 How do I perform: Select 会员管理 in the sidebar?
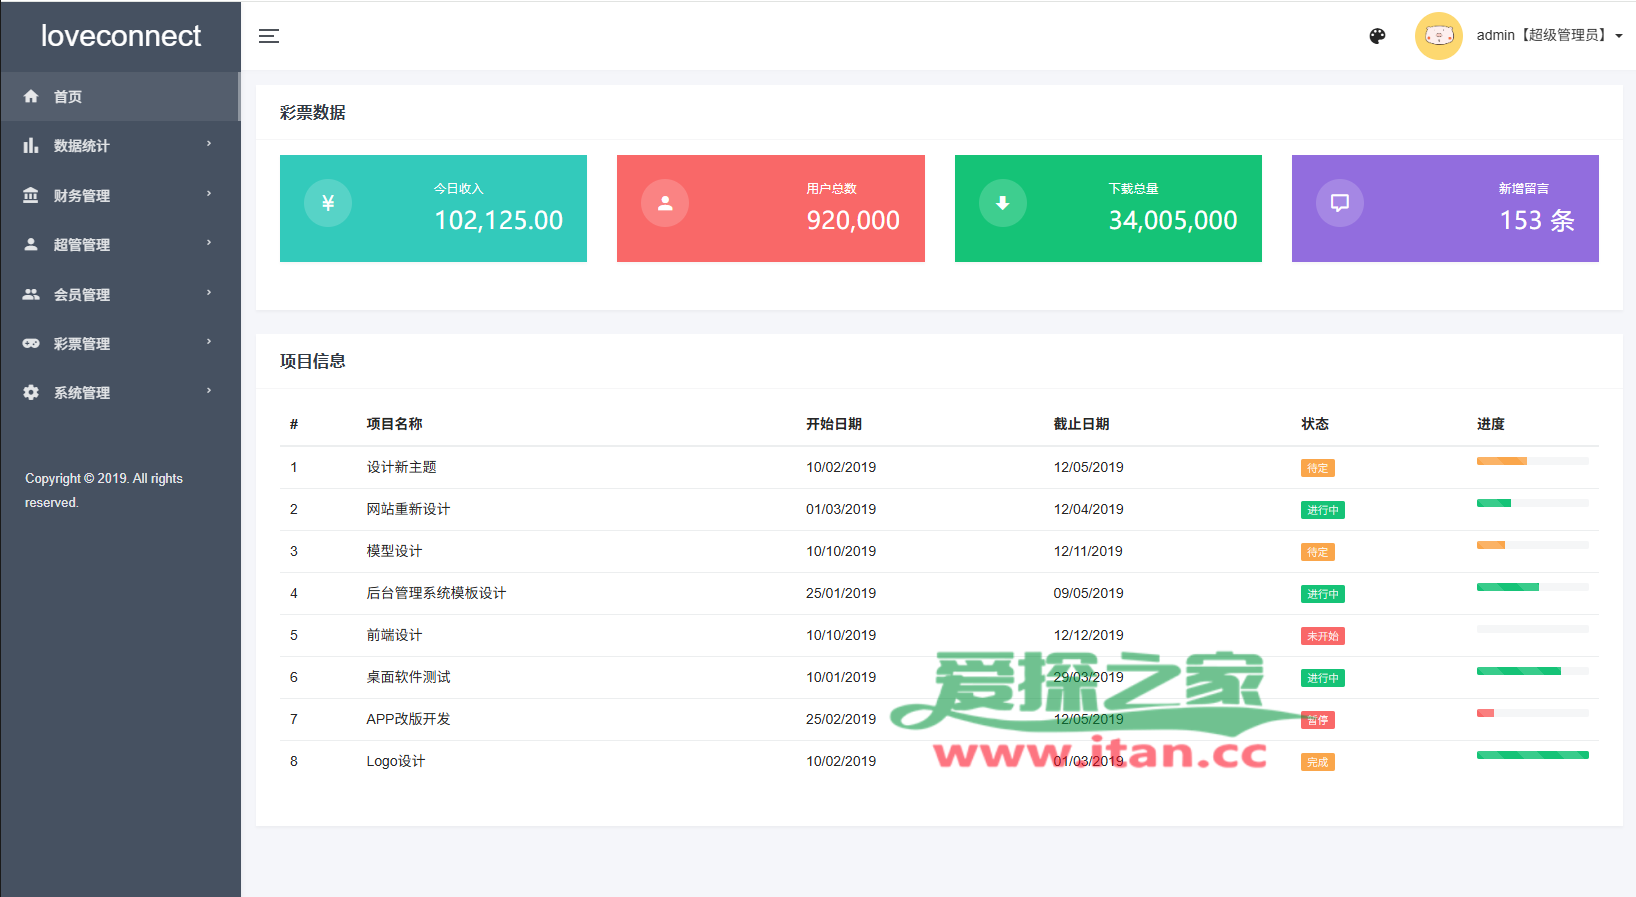point(82,295)
